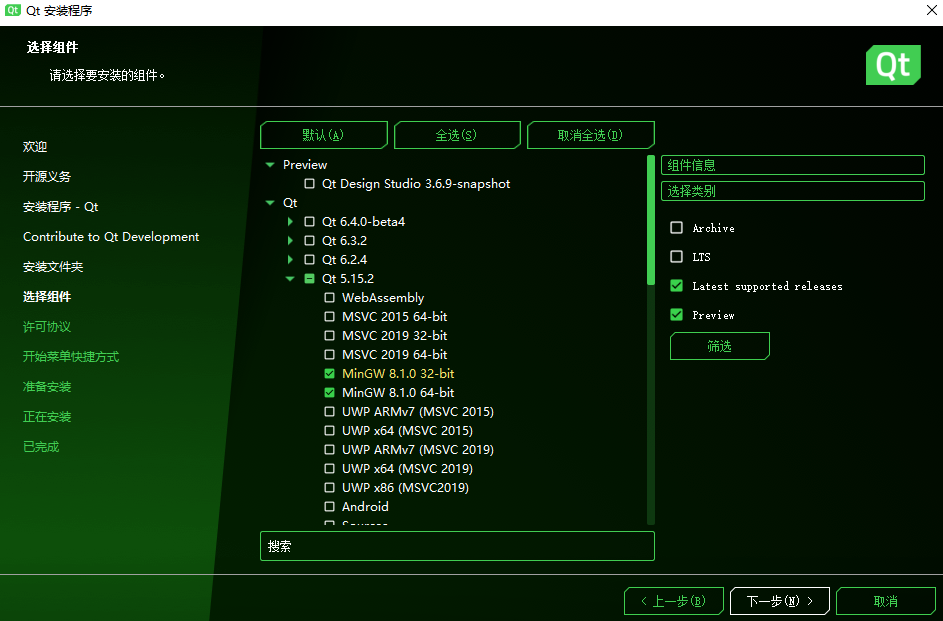Uncheck MinGW 8.1.0 64-bit component
The height and width of the screenshot is (621, 943).
[330, 393]
